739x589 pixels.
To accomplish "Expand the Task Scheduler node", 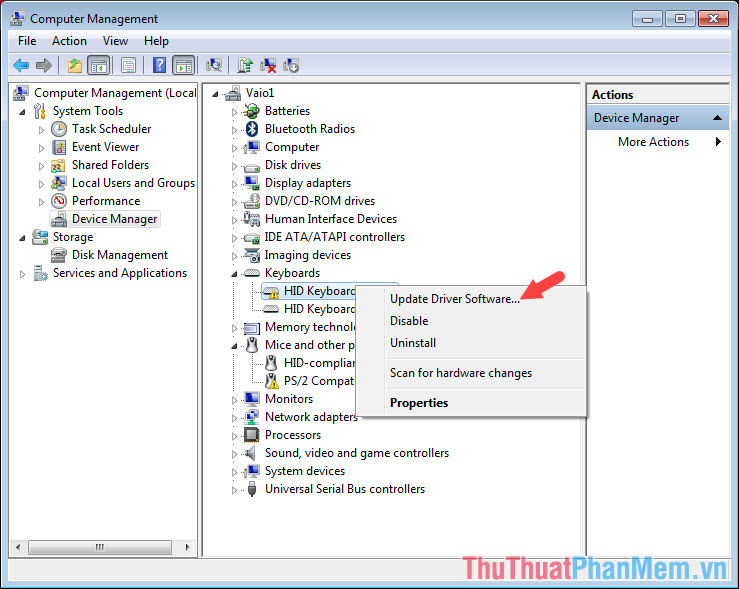I will point(41,130).
